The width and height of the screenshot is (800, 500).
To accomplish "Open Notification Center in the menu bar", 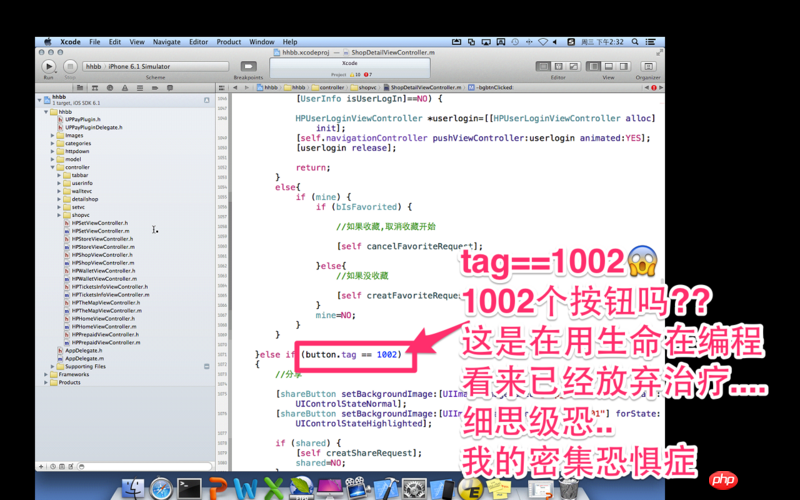I will coord(651,42).
